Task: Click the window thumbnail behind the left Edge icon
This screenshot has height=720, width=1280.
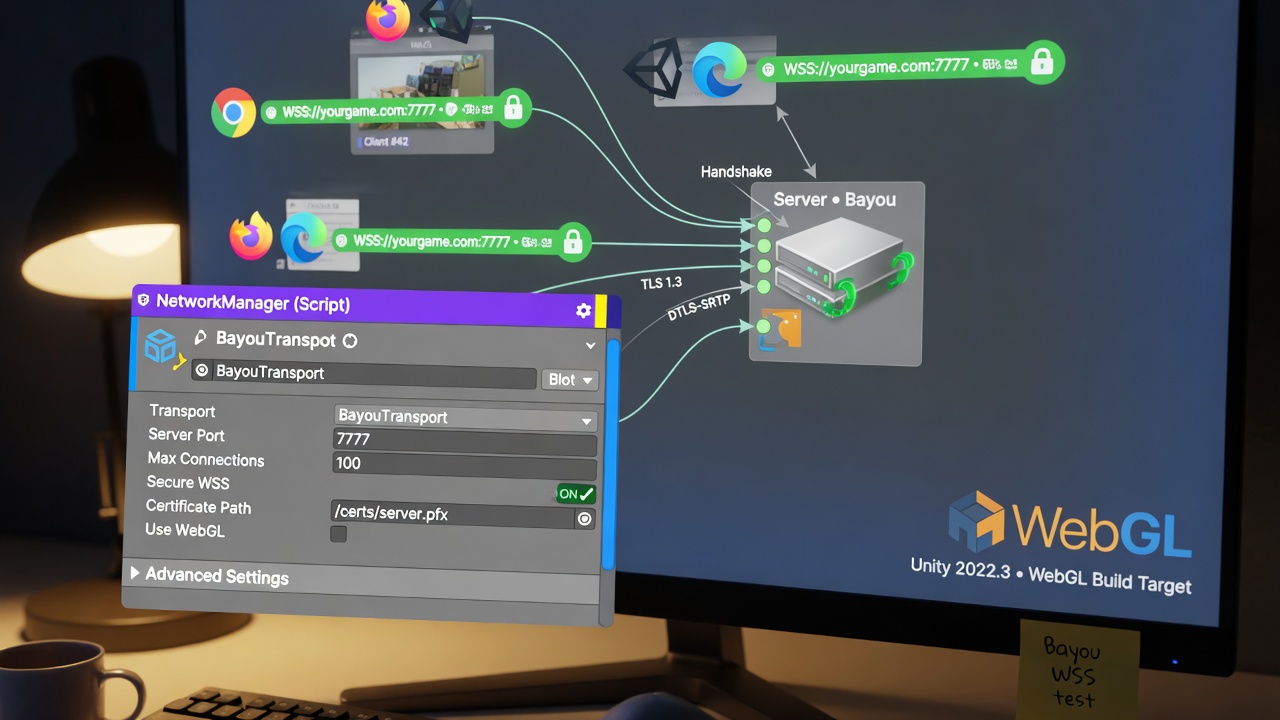Action: [x=322, y=232]
